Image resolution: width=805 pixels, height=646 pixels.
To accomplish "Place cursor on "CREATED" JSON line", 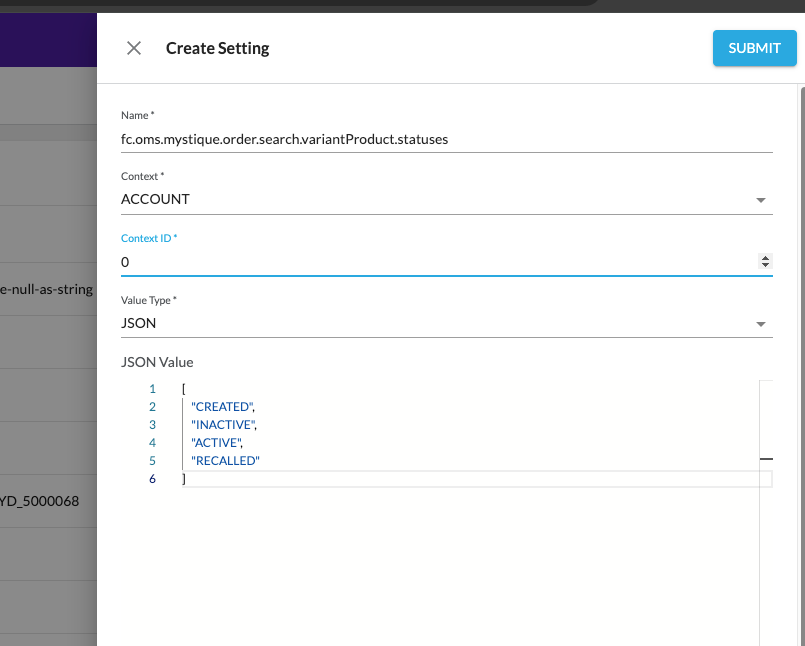I will coord(224,407).
